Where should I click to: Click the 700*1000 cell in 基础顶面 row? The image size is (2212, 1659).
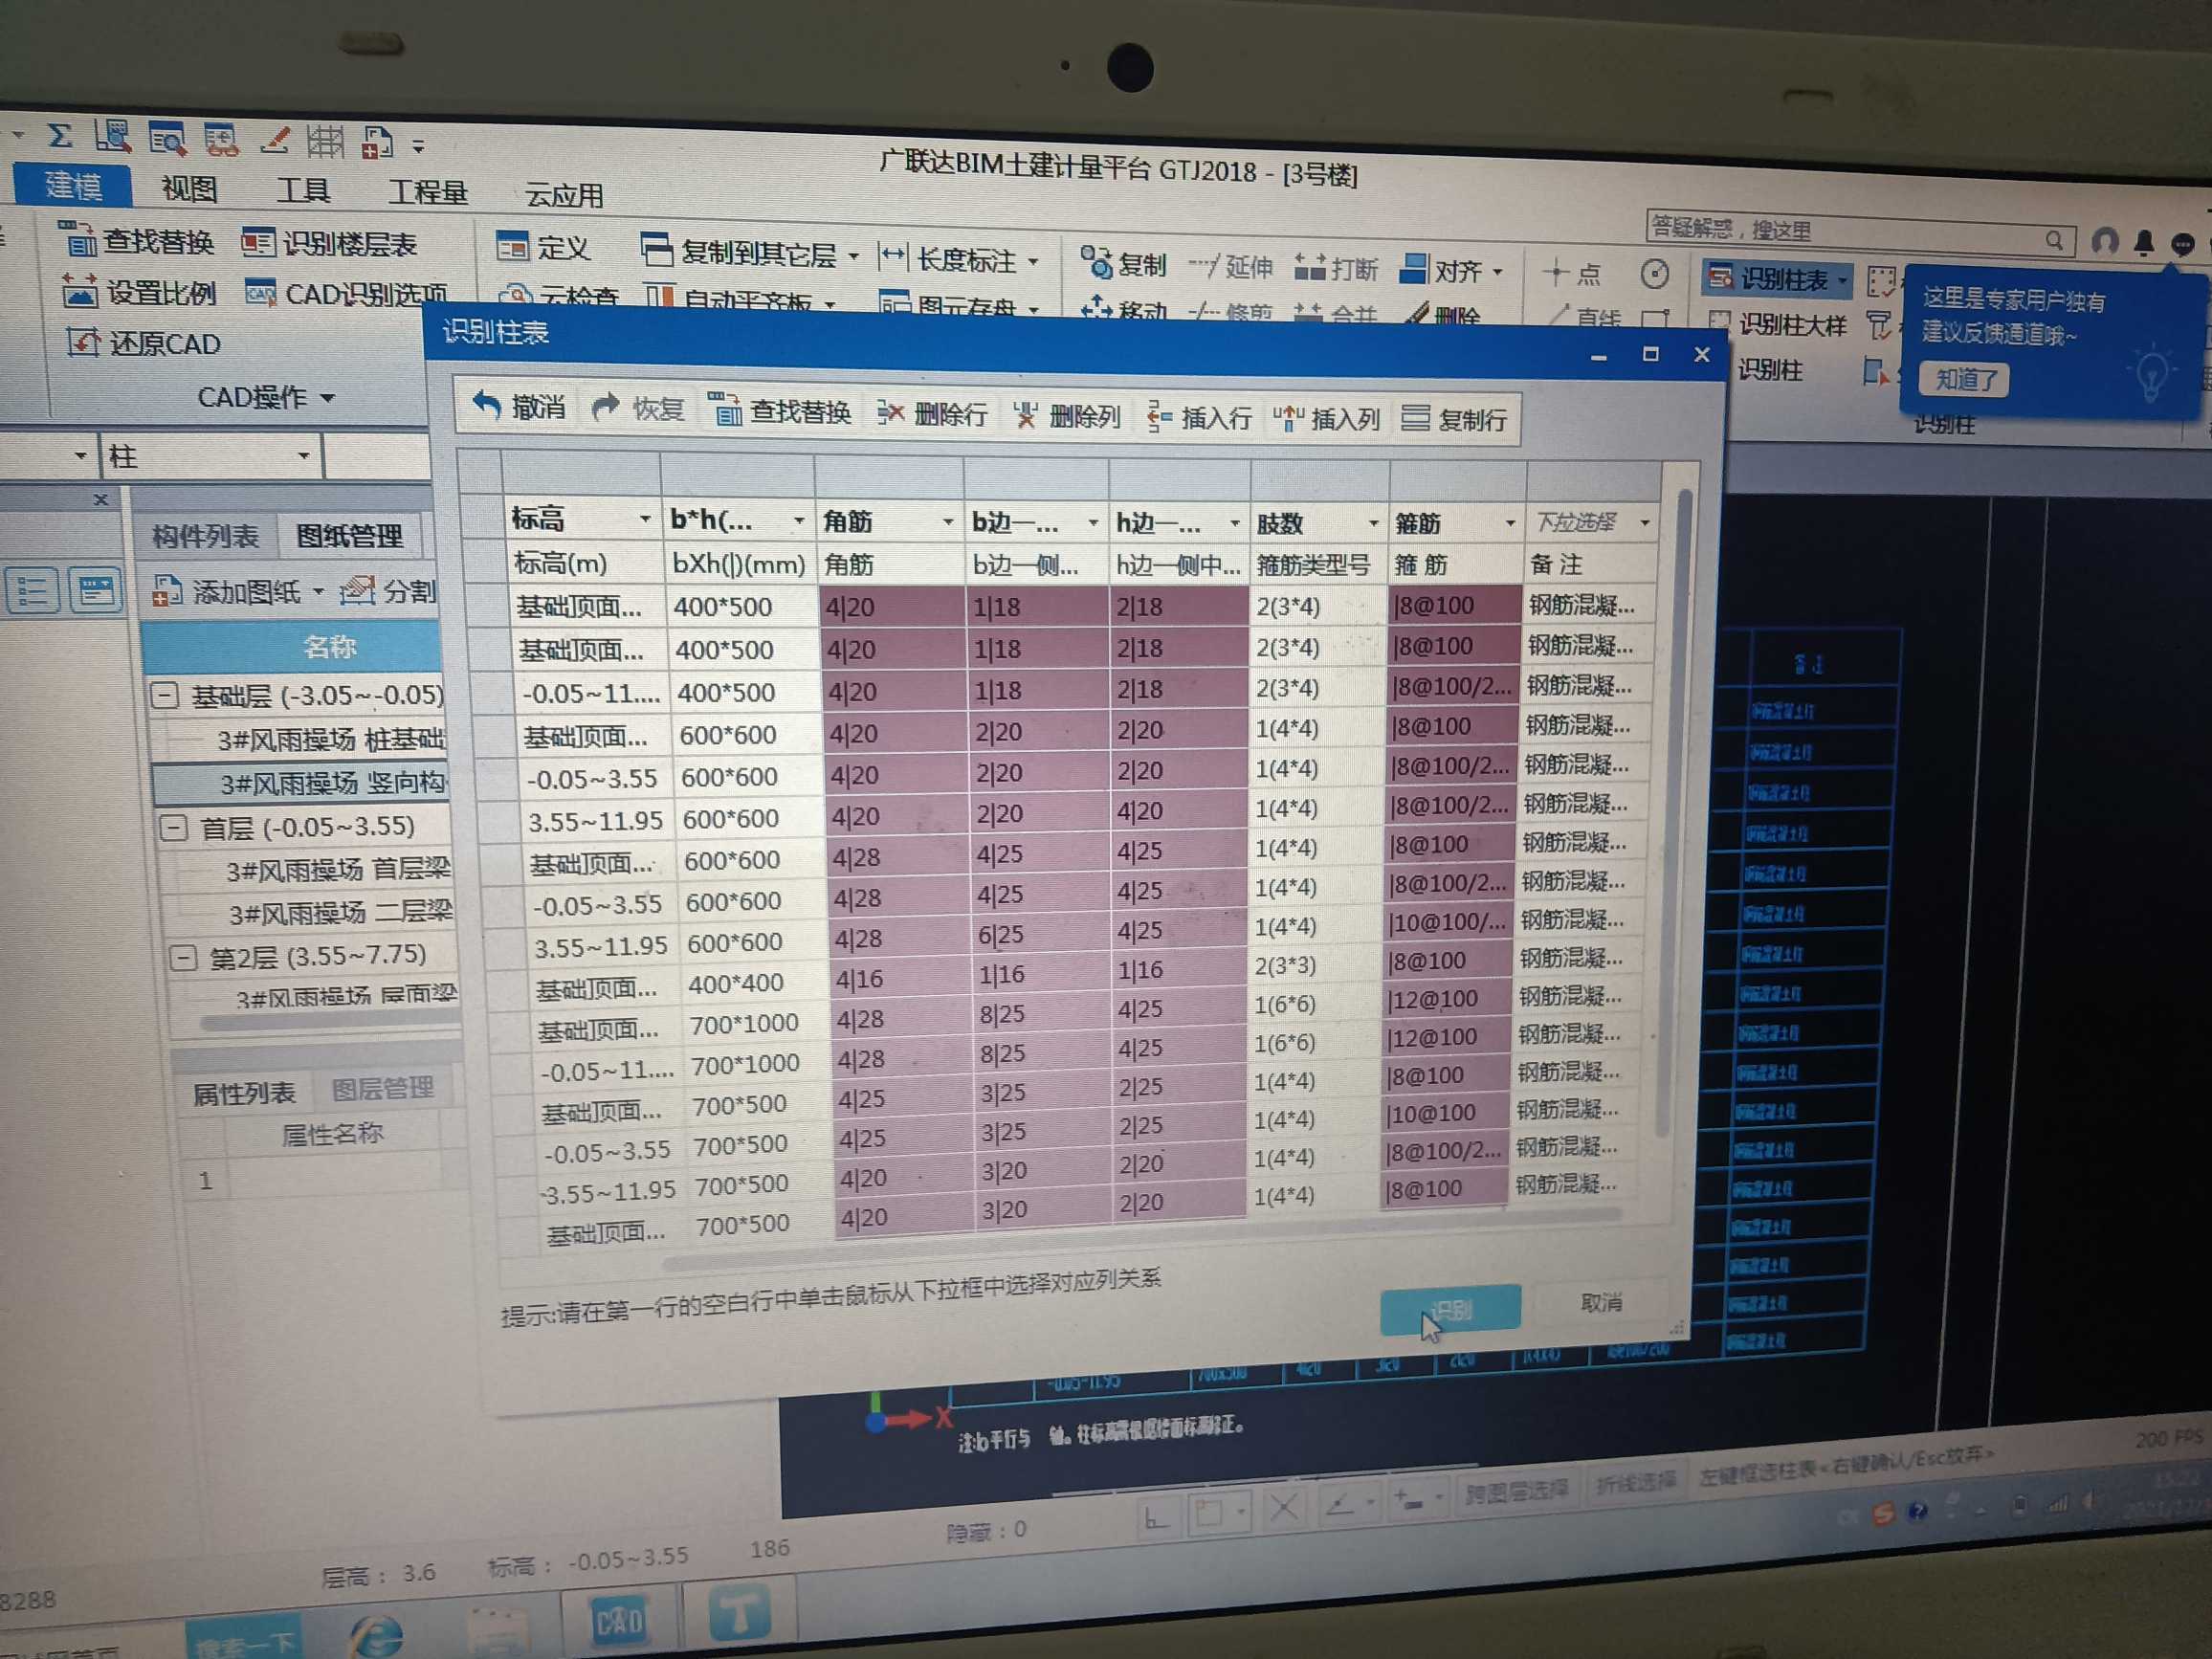pyautogui.click(x=743, y=1023)
